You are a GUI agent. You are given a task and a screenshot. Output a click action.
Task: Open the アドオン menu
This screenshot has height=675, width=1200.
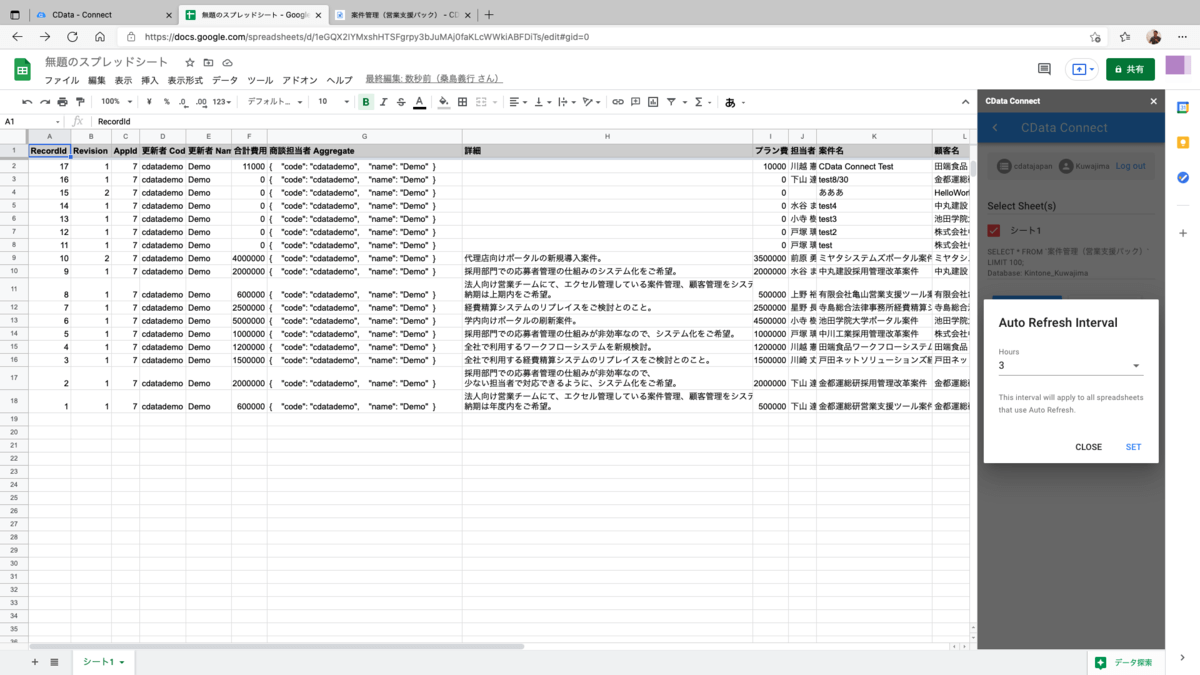(300, 80)
